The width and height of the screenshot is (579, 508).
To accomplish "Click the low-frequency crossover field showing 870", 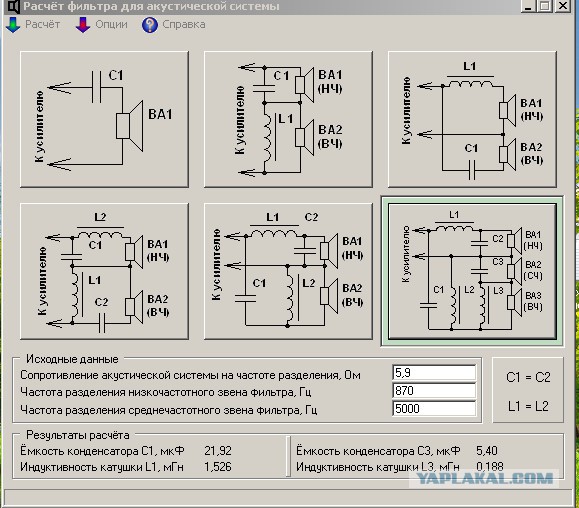I will coord(434,391).
